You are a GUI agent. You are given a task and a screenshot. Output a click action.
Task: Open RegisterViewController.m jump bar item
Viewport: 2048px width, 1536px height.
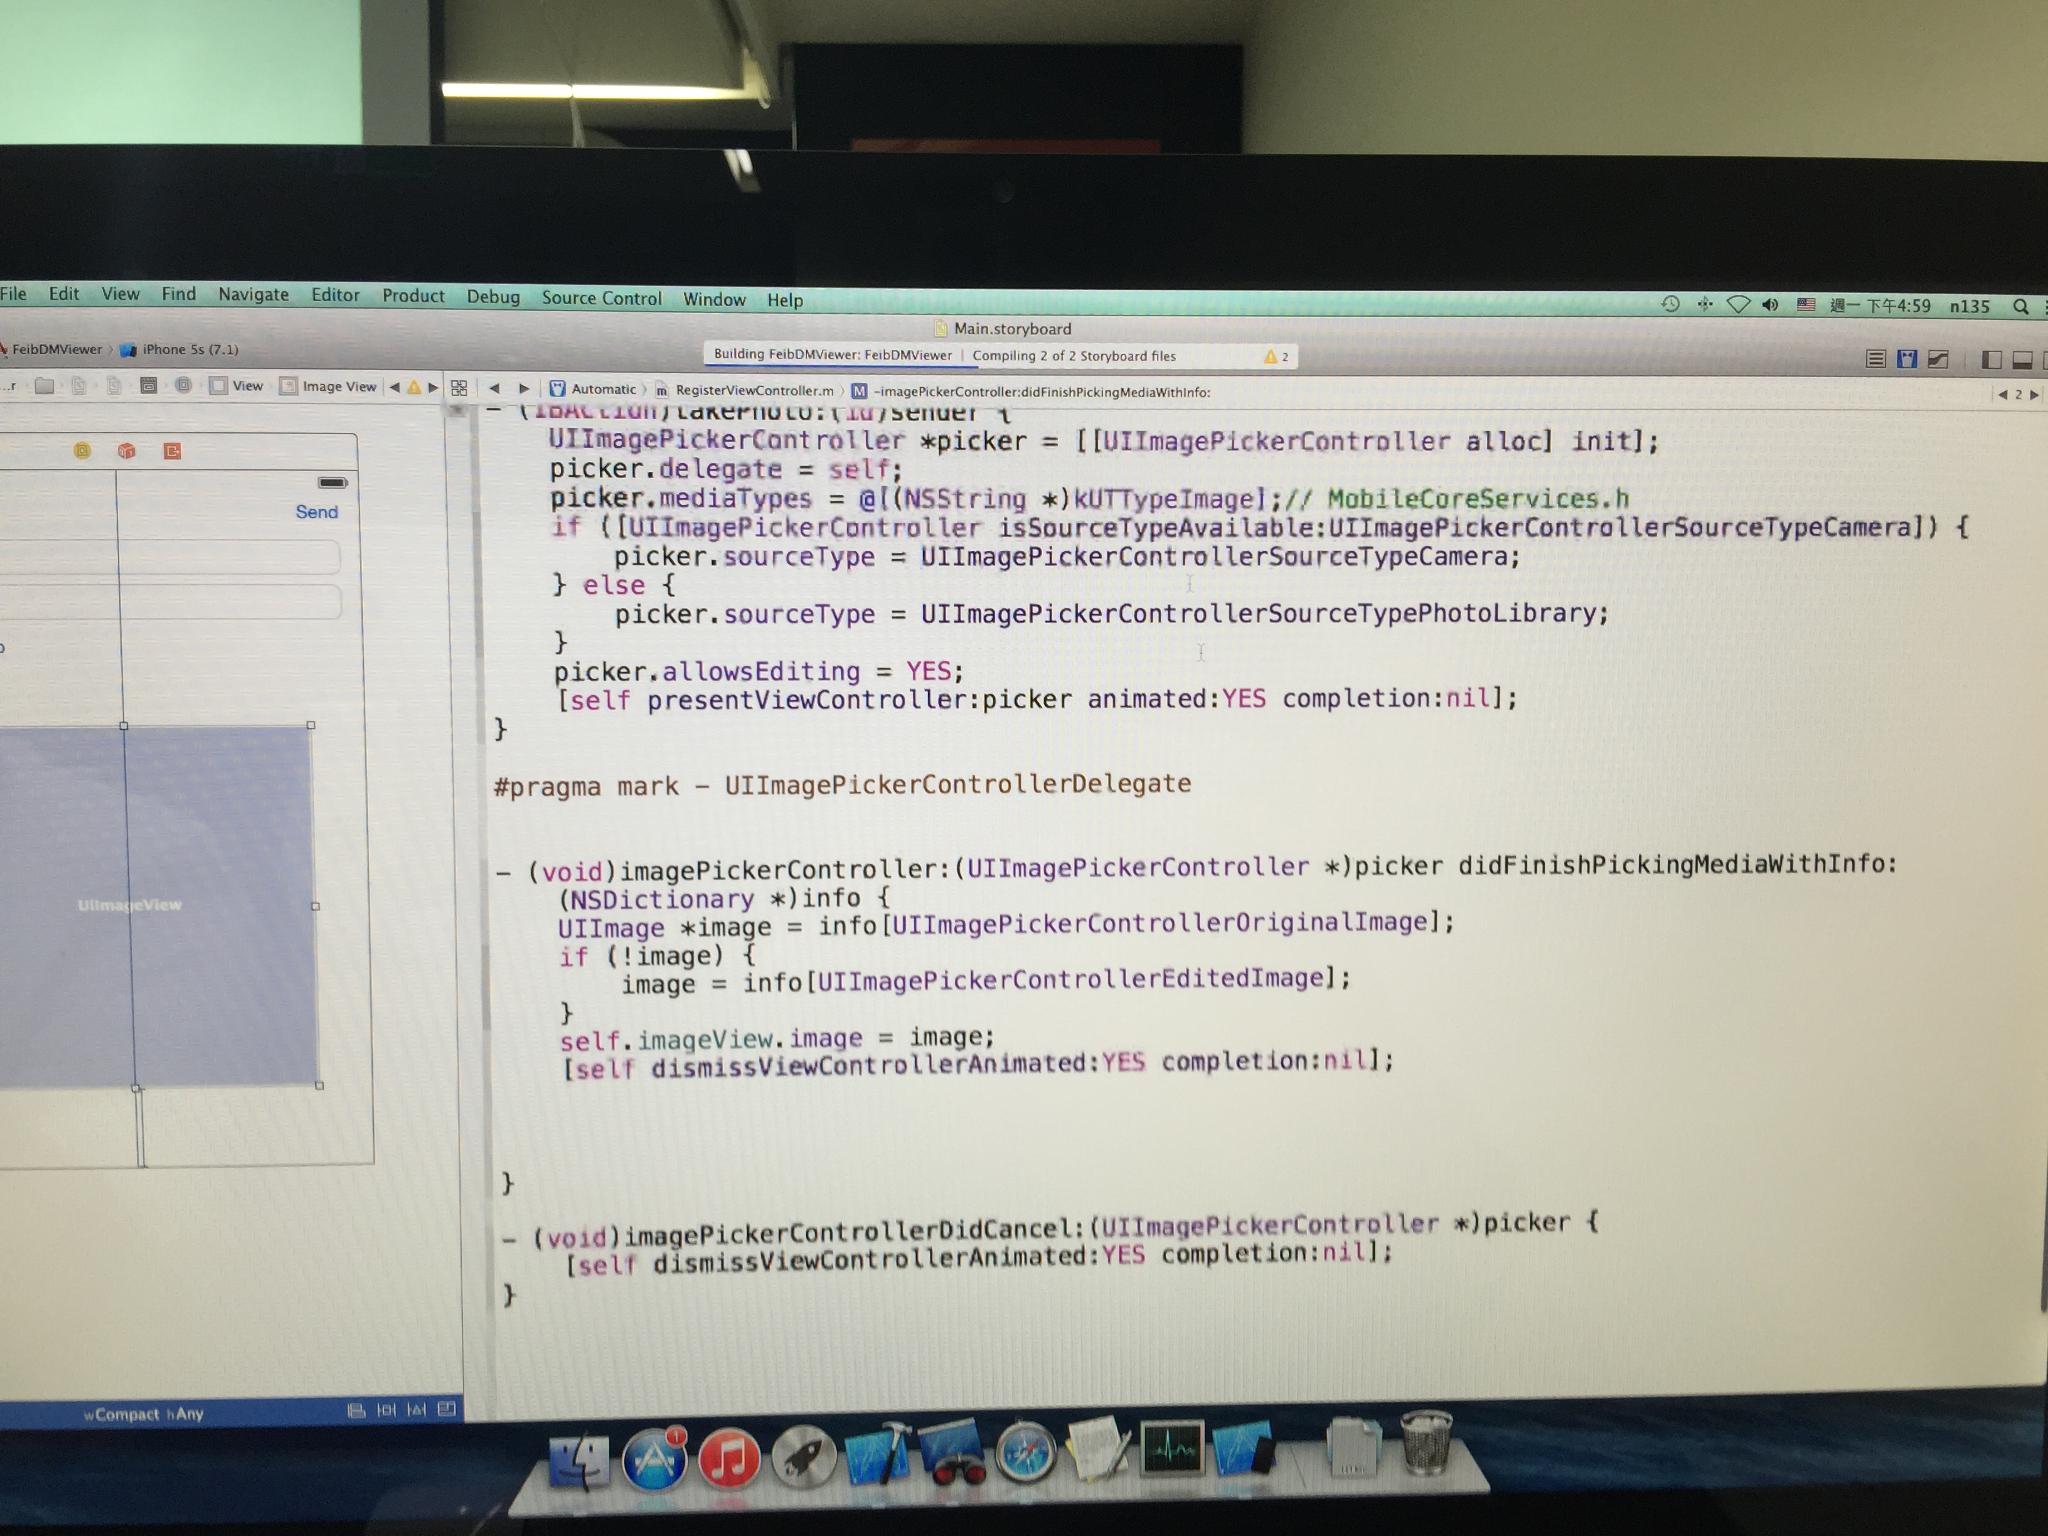[x=745, y=390]
